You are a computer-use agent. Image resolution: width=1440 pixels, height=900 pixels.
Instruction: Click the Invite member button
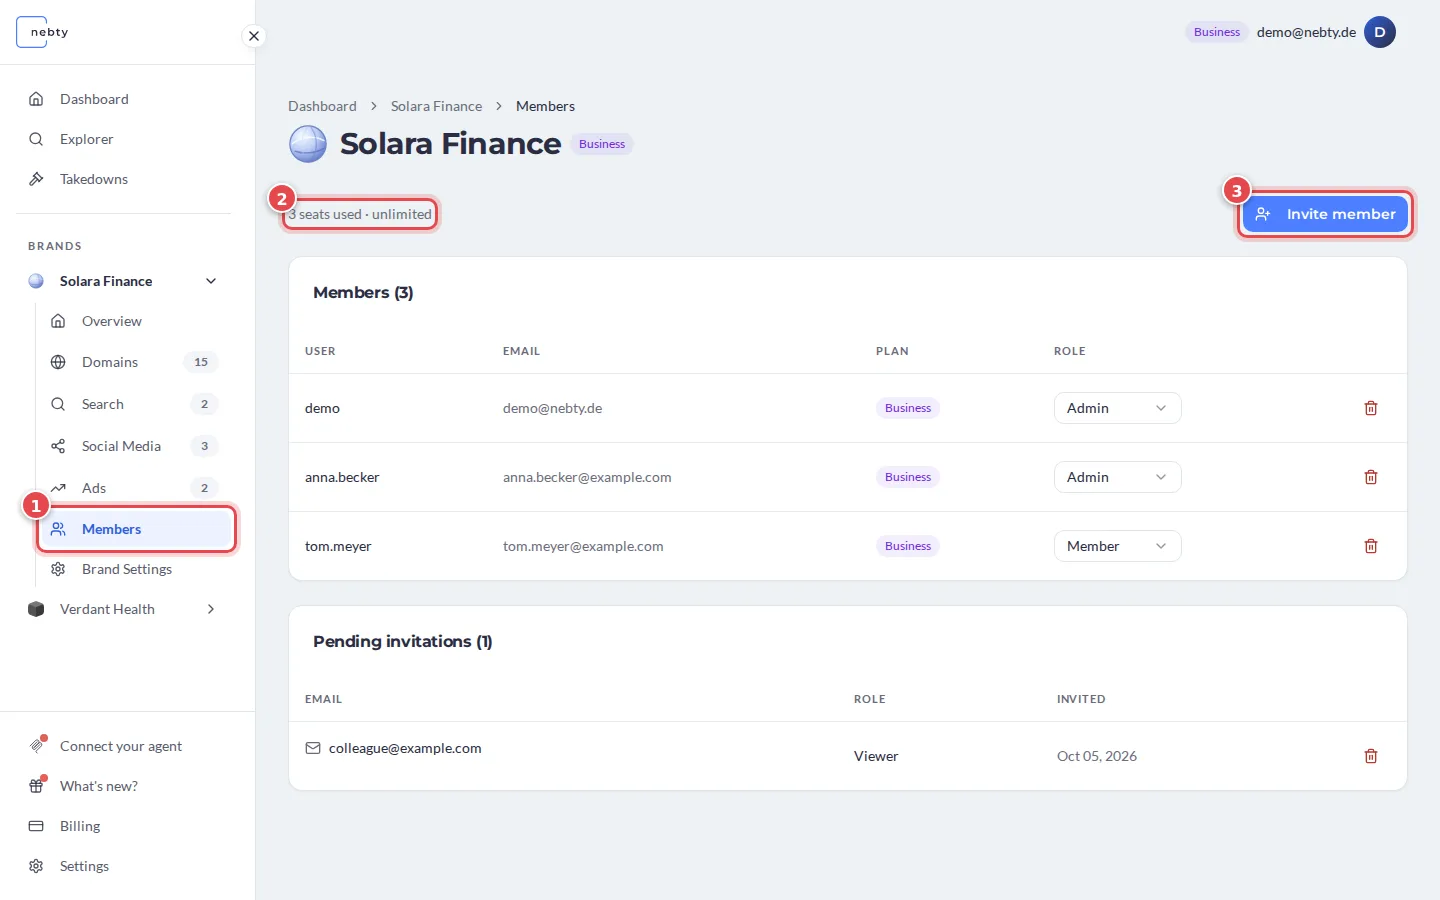(x=1325, y=214)
